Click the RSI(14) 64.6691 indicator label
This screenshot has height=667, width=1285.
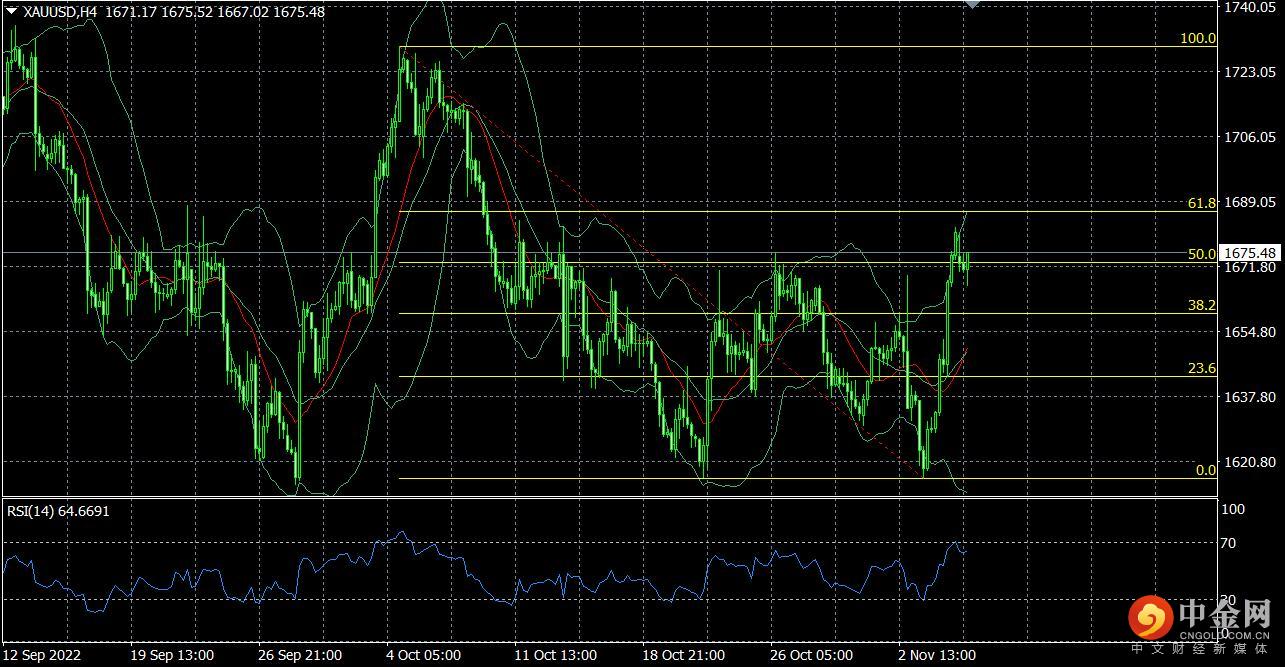tap(59, 511)
